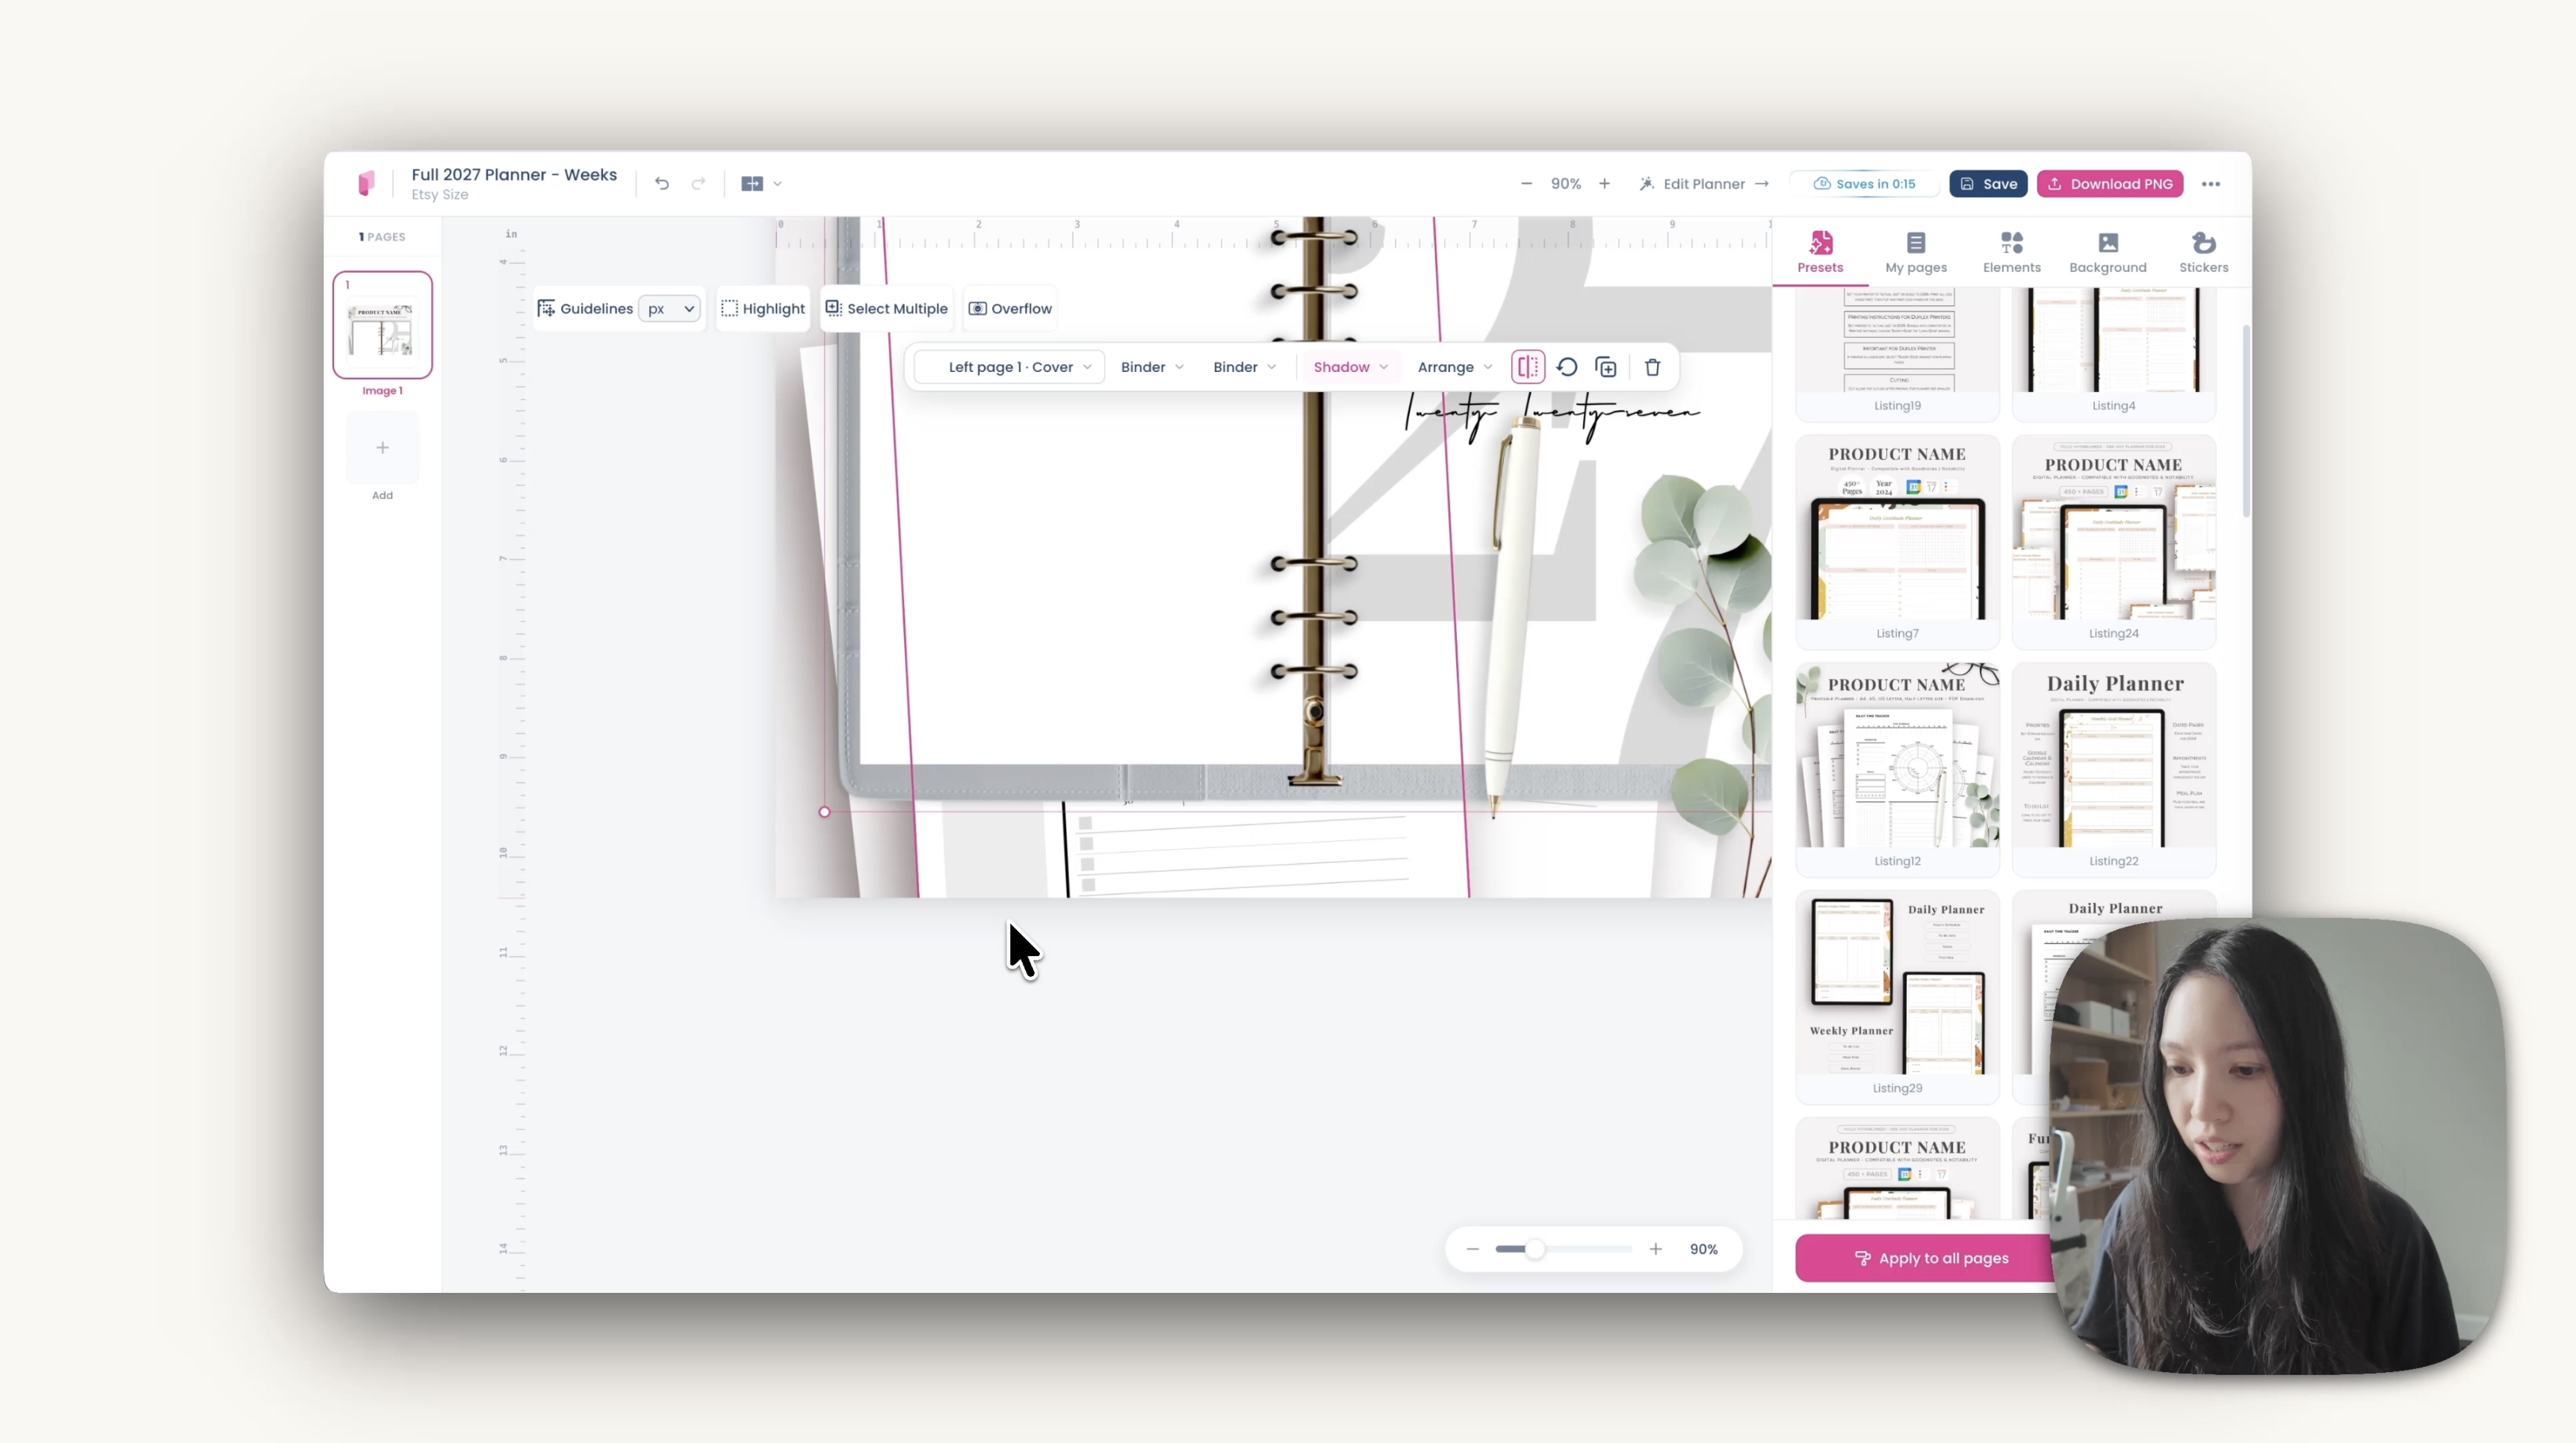
Task: Duplicate the selected element
Action: pos(1606,367)
